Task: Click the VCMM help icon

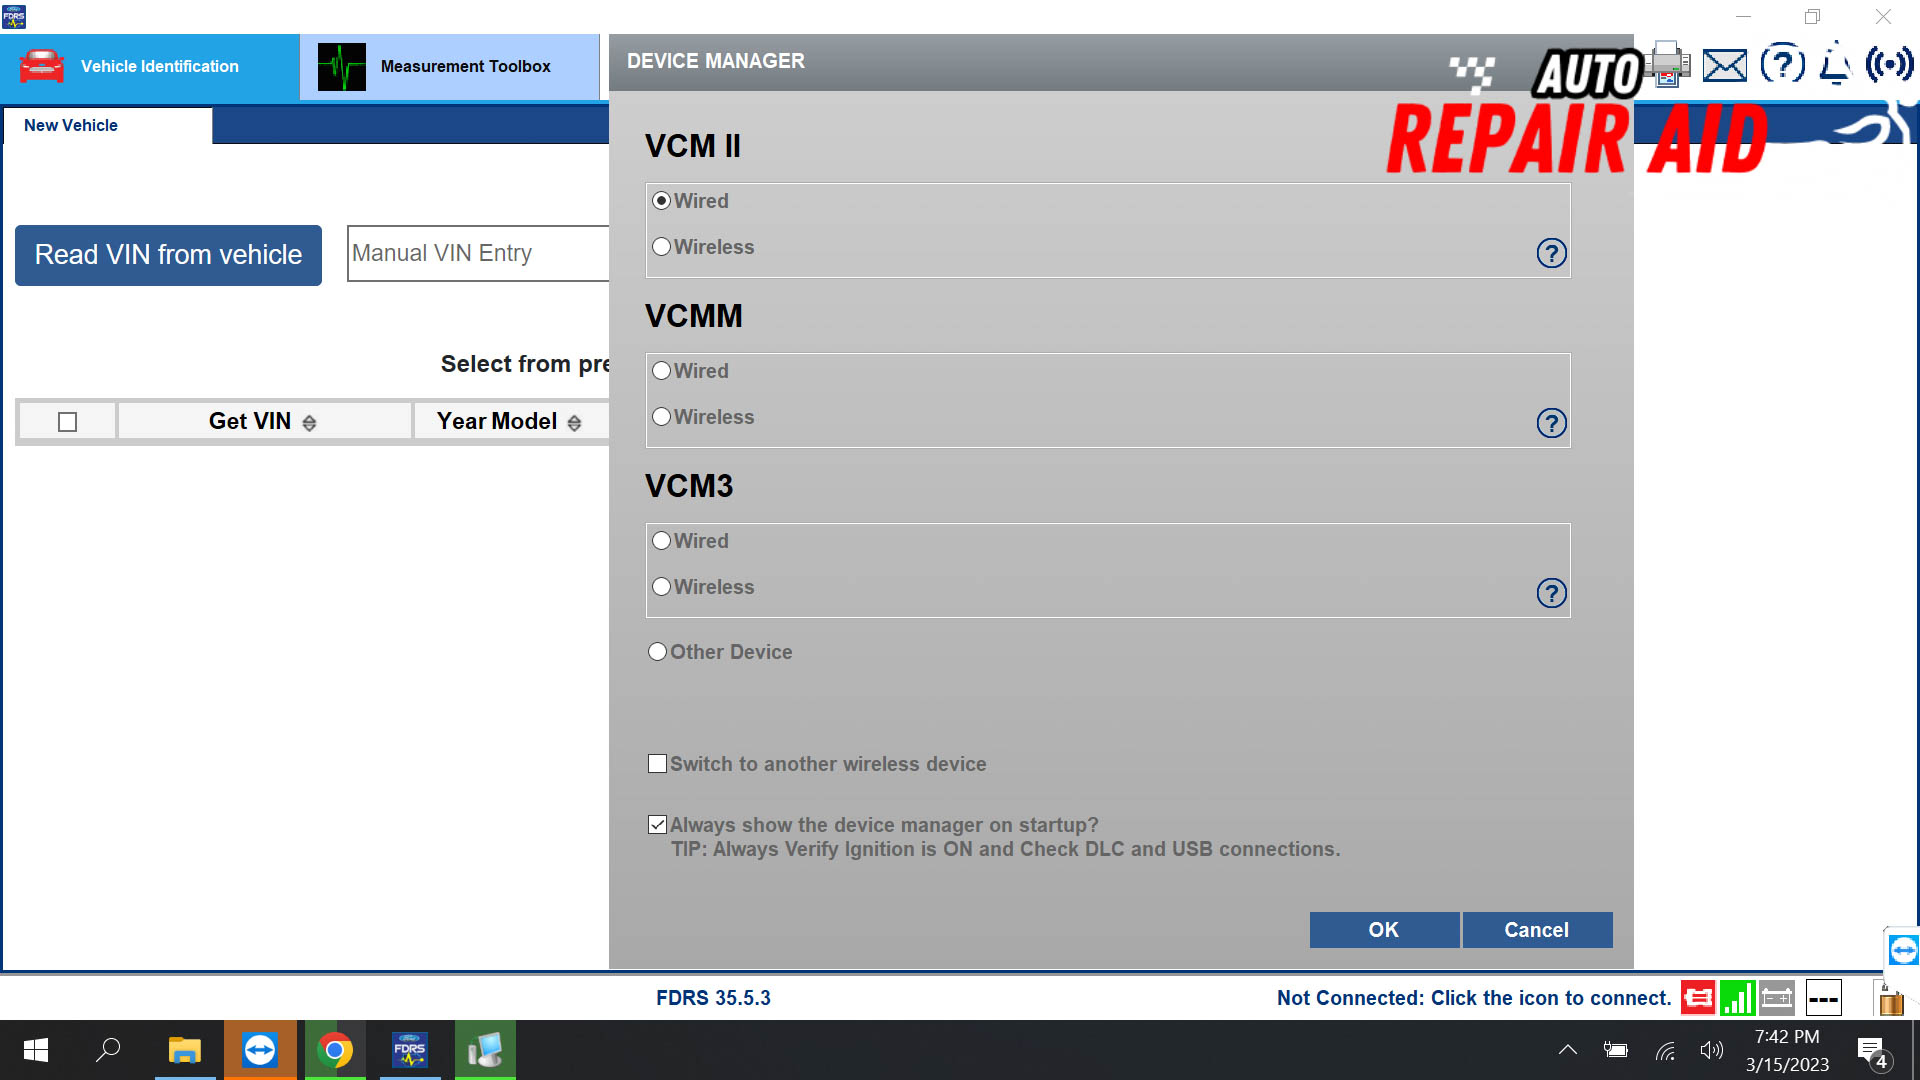Action: point(1551,422)
